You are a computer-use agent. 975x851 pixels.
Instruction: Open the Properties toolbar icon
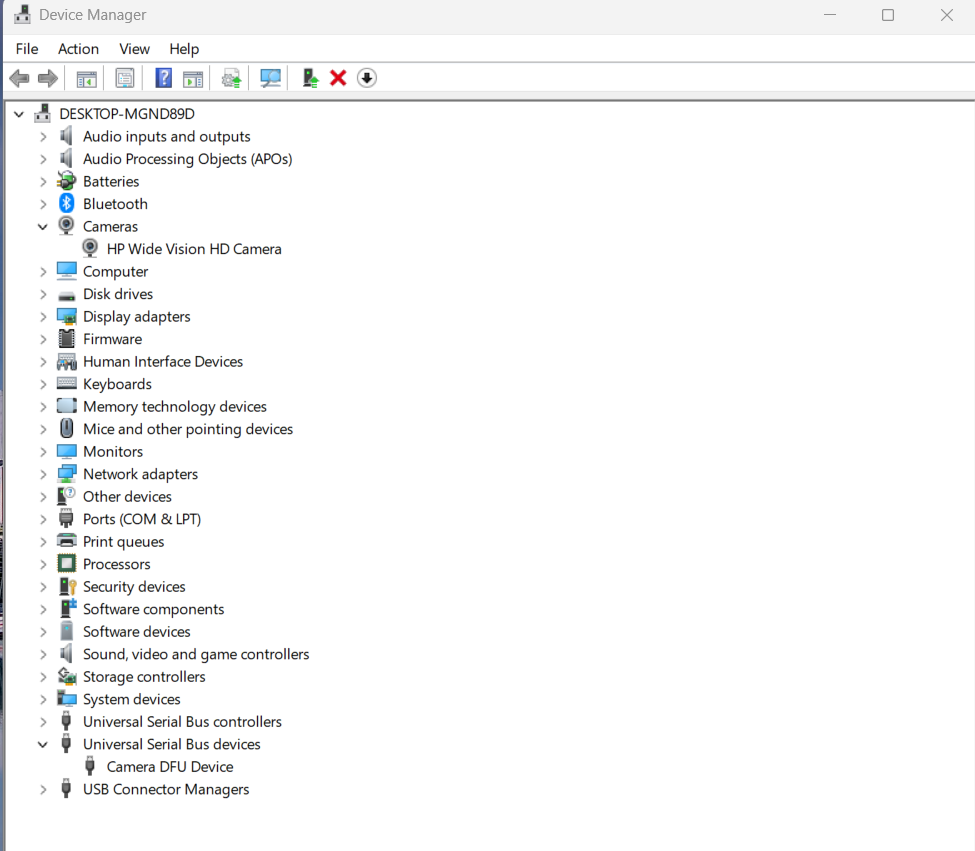[125, 78]
